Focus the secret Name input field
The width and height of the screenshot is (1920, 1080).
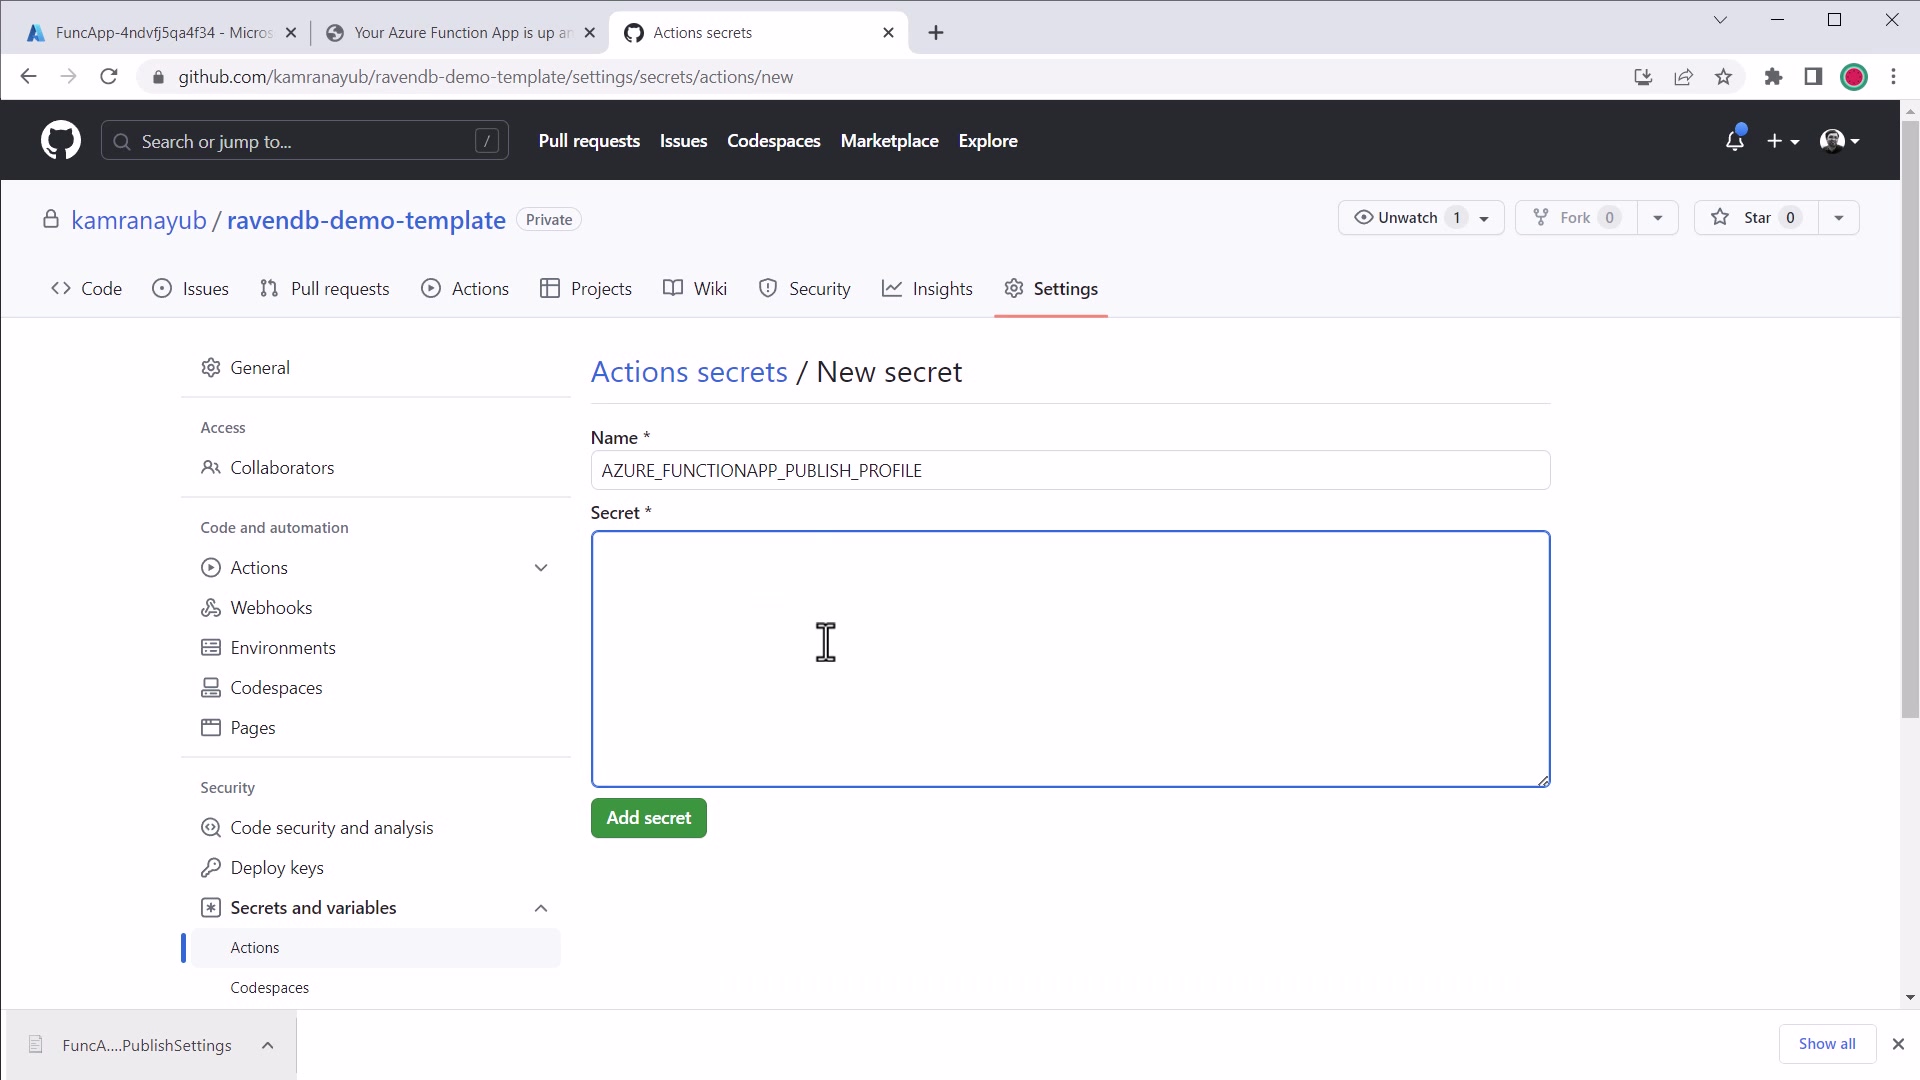coord(1070,470)
